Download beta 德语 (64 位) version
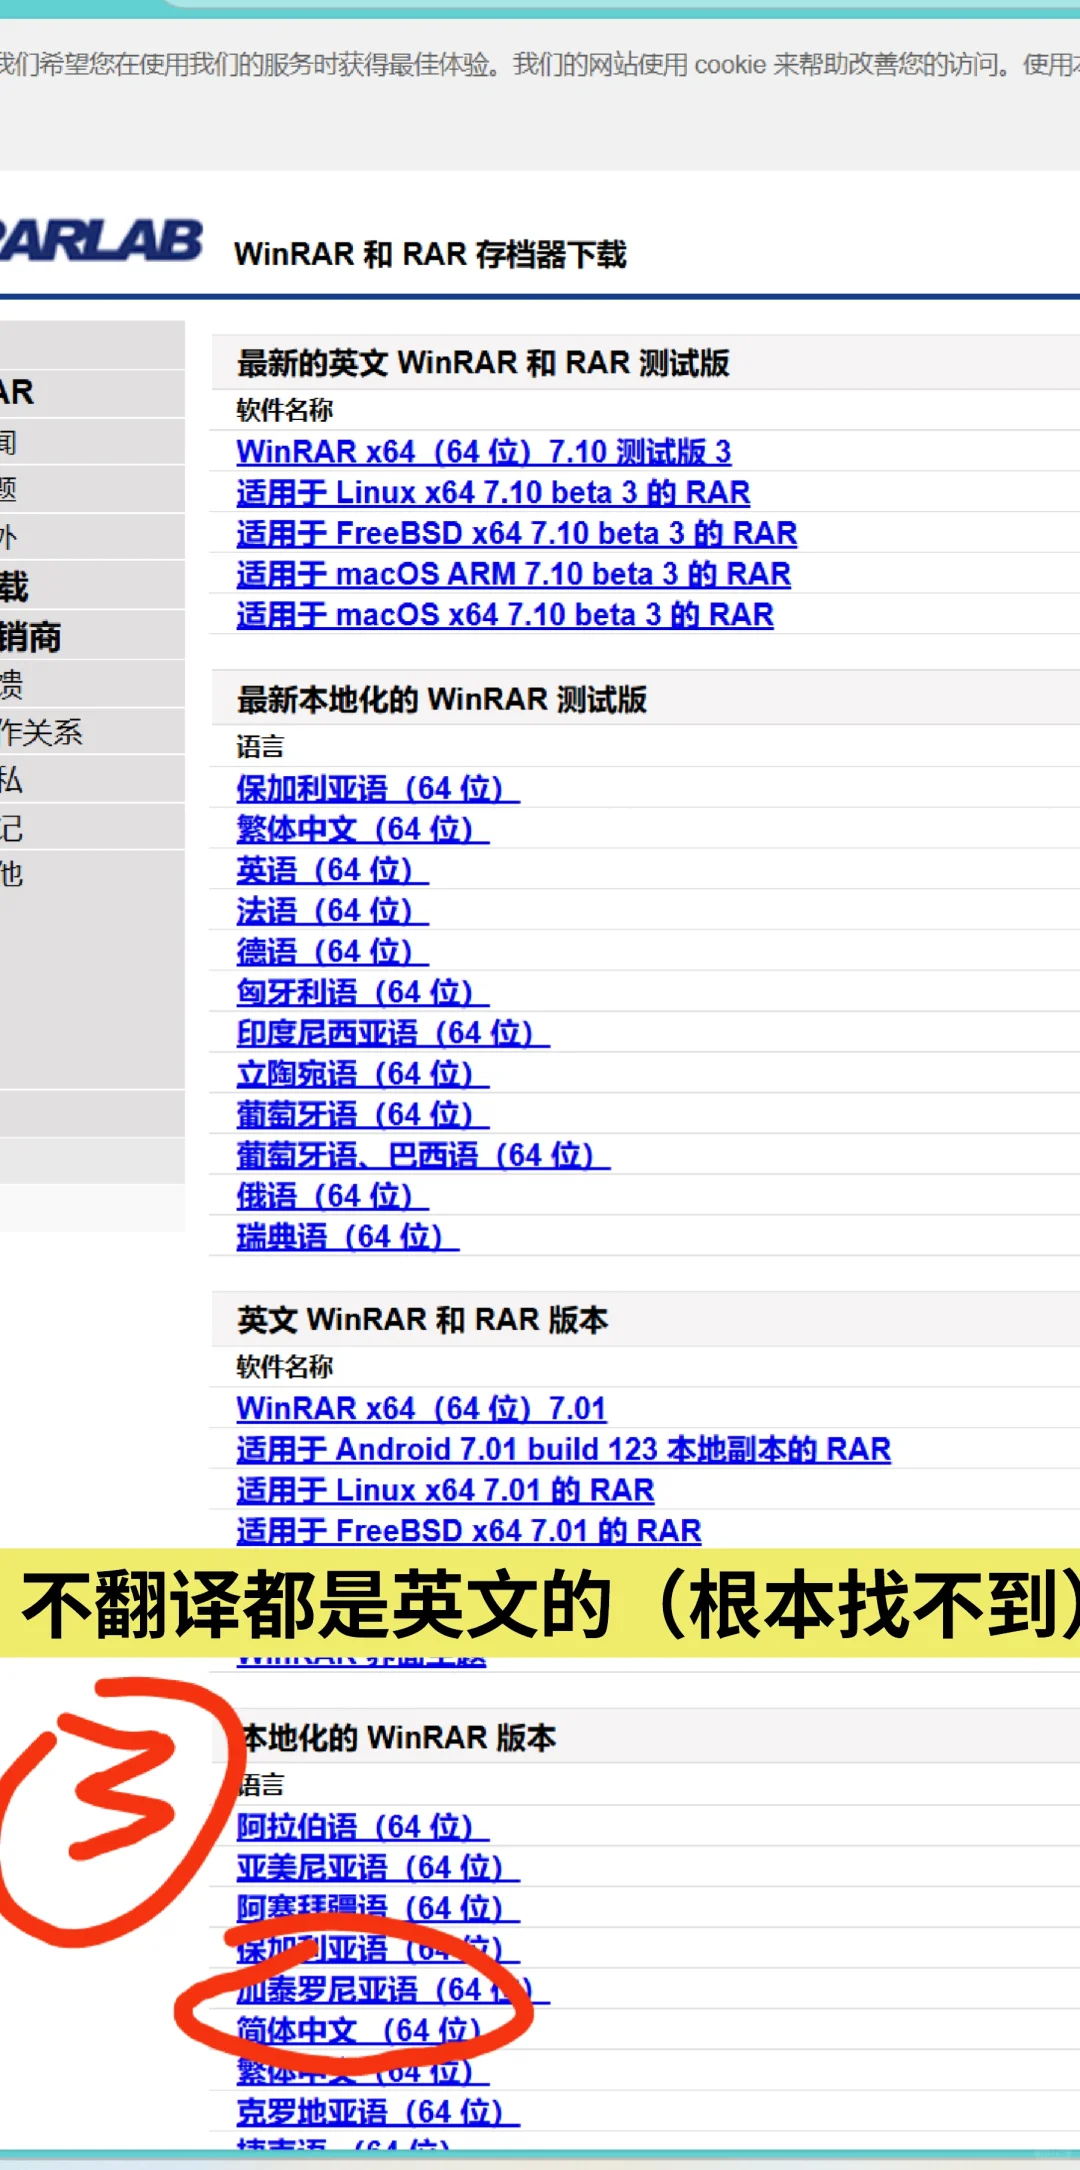 (332, 952)
